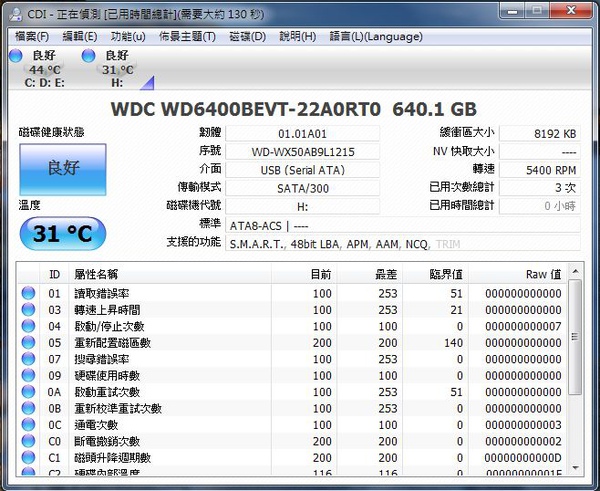Viewport: 600px width, 491px height.
Task: Open the 語言(L)(Language) menu
Action: 376,37
